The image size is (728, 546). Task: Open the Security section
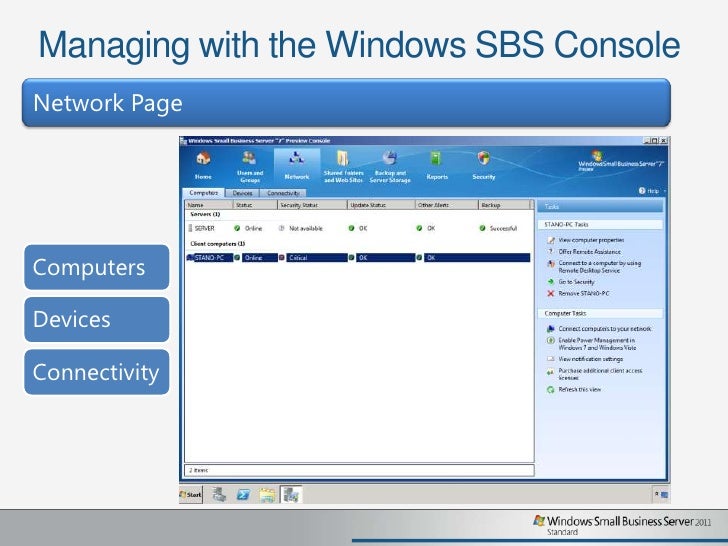point(483,165)
